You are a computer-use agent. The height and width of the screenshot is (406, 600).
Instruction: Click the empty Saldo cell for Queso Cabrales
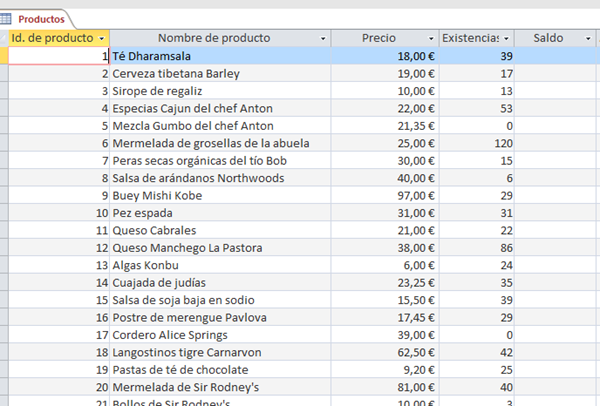click(557, 230)
